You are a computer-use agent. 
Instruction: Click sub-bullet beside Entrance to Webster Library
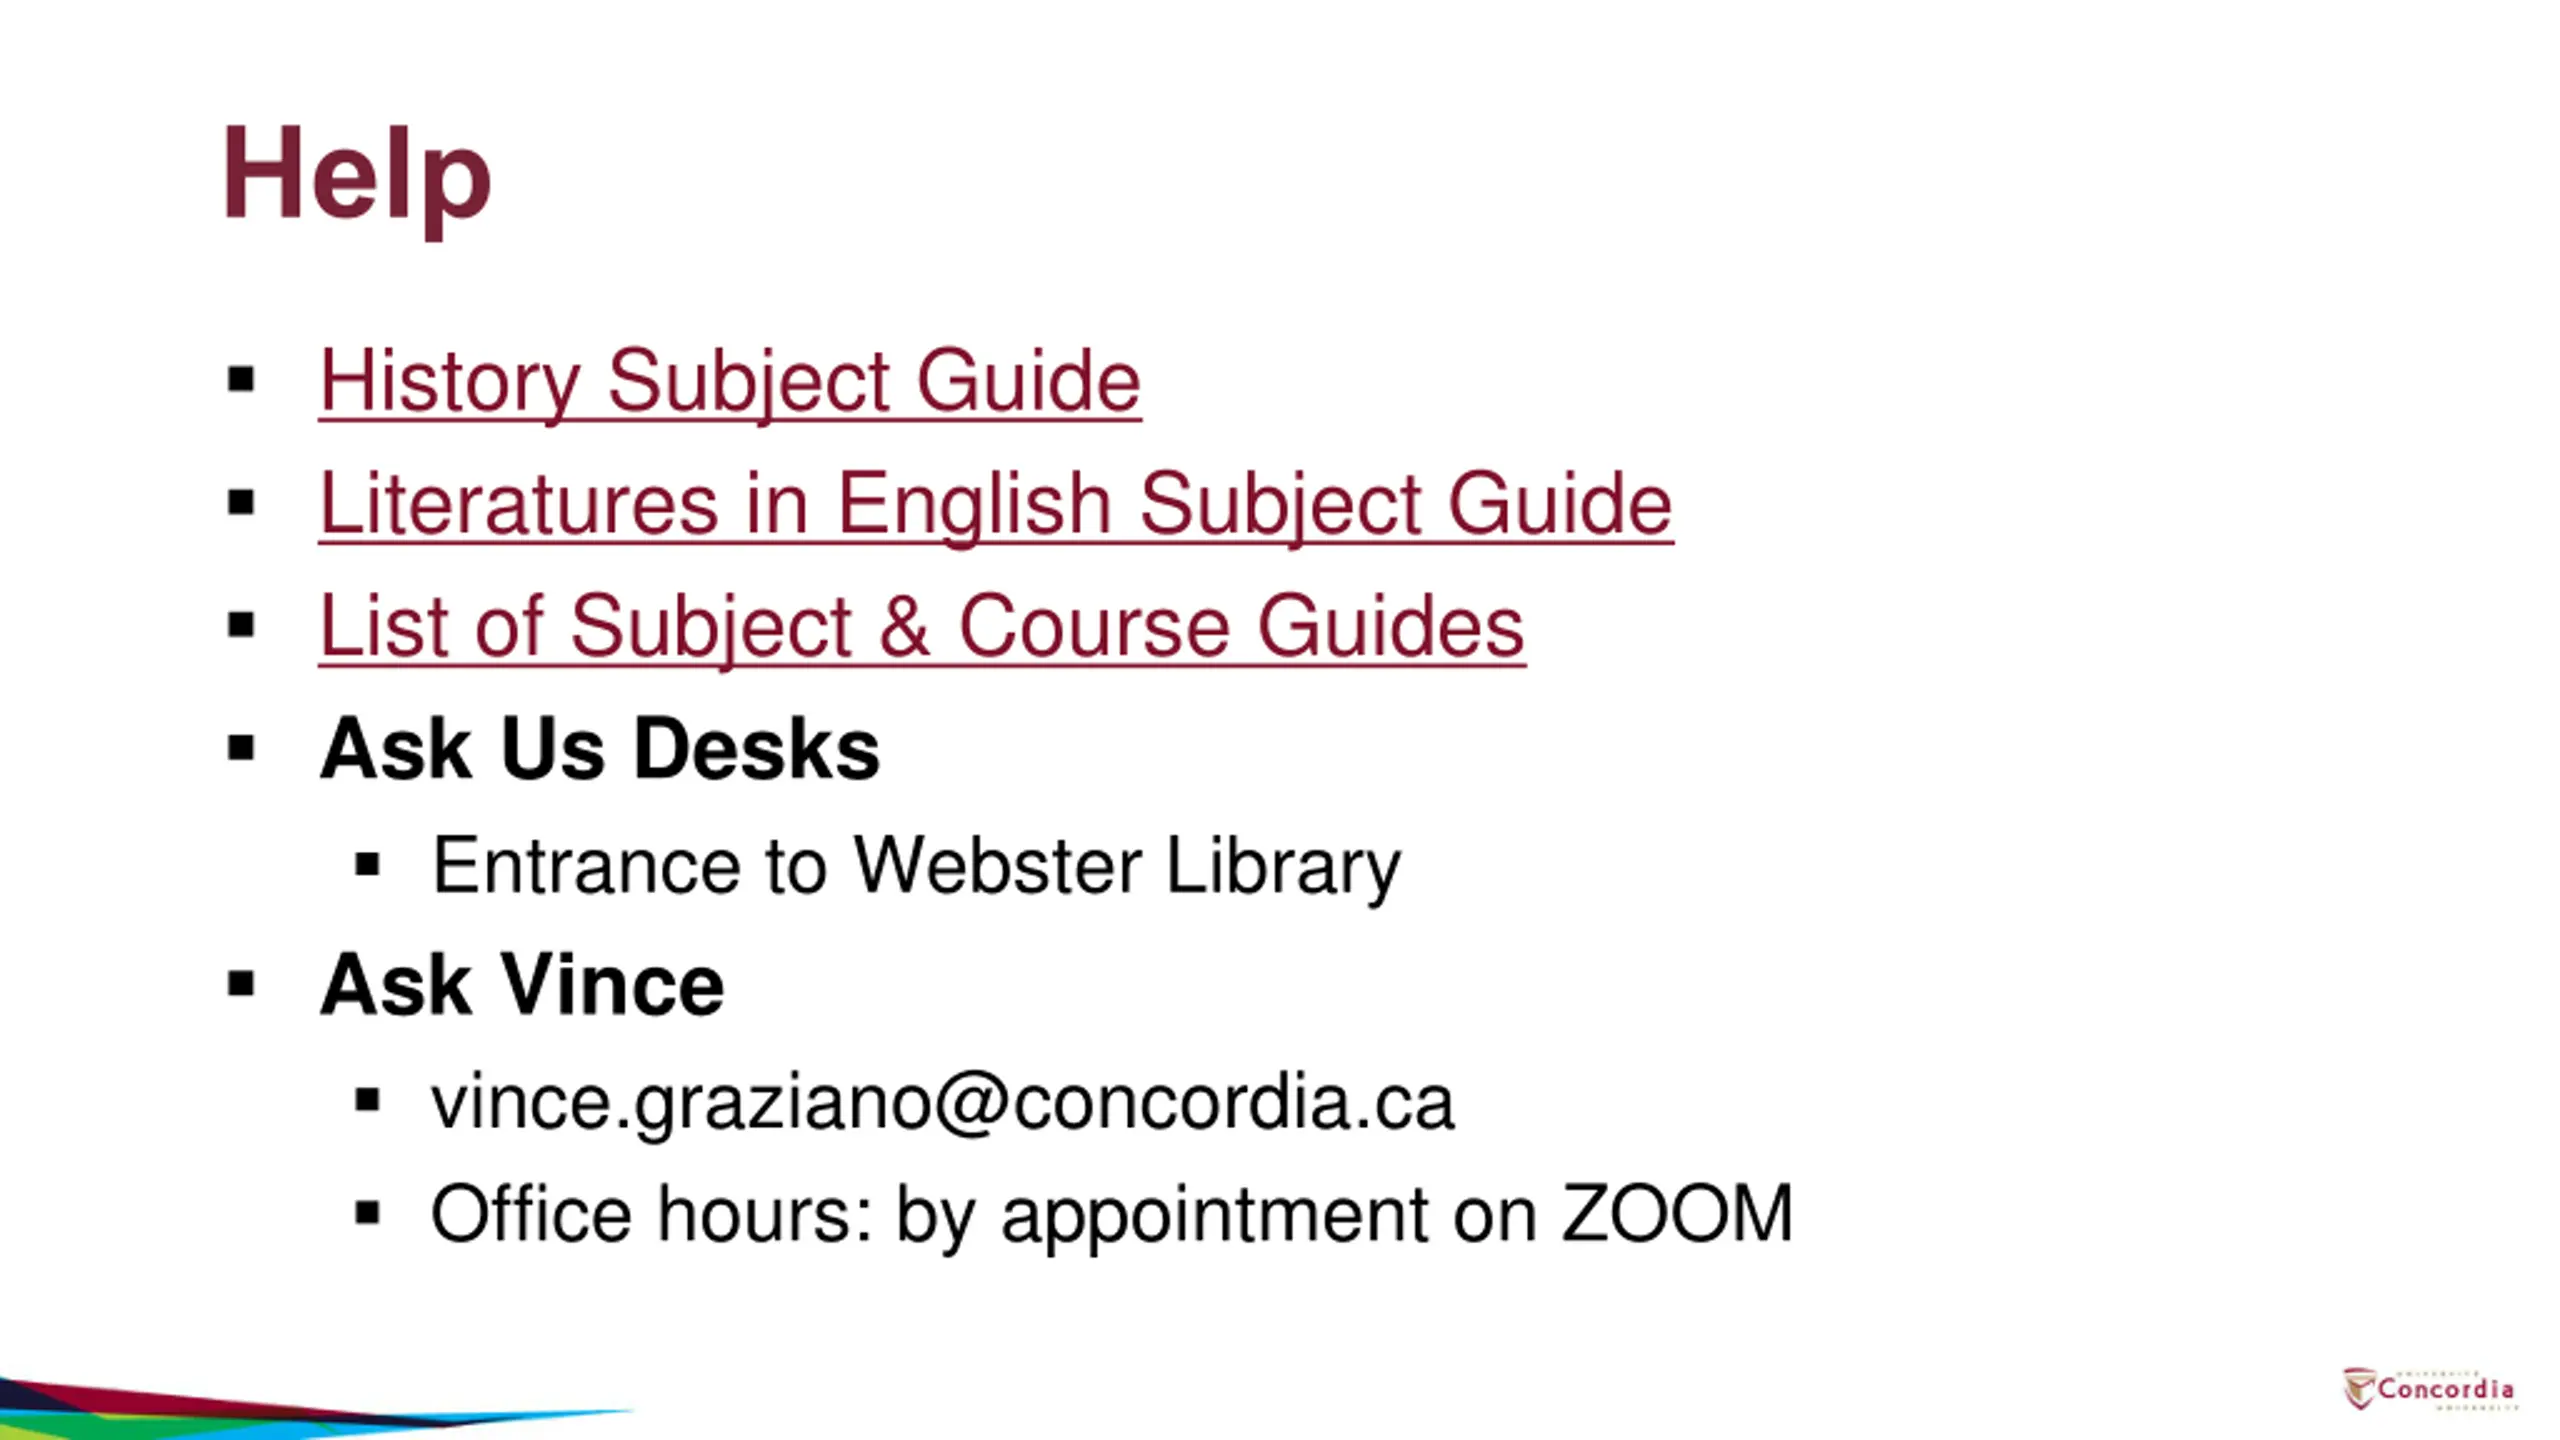pyautogui.click(x=368, y=864)
